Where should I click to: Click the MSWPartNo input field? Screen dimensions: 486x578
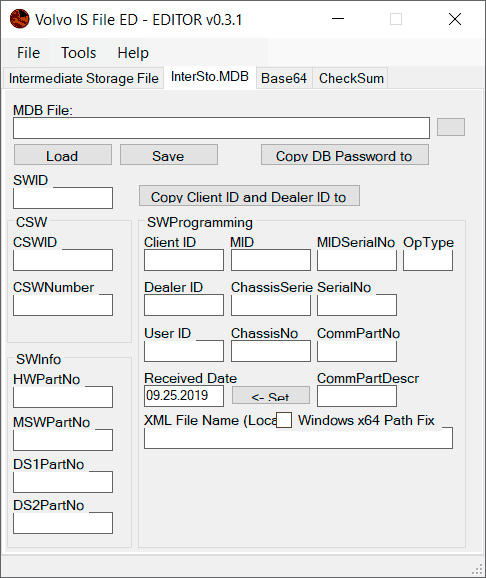[63, 440]
